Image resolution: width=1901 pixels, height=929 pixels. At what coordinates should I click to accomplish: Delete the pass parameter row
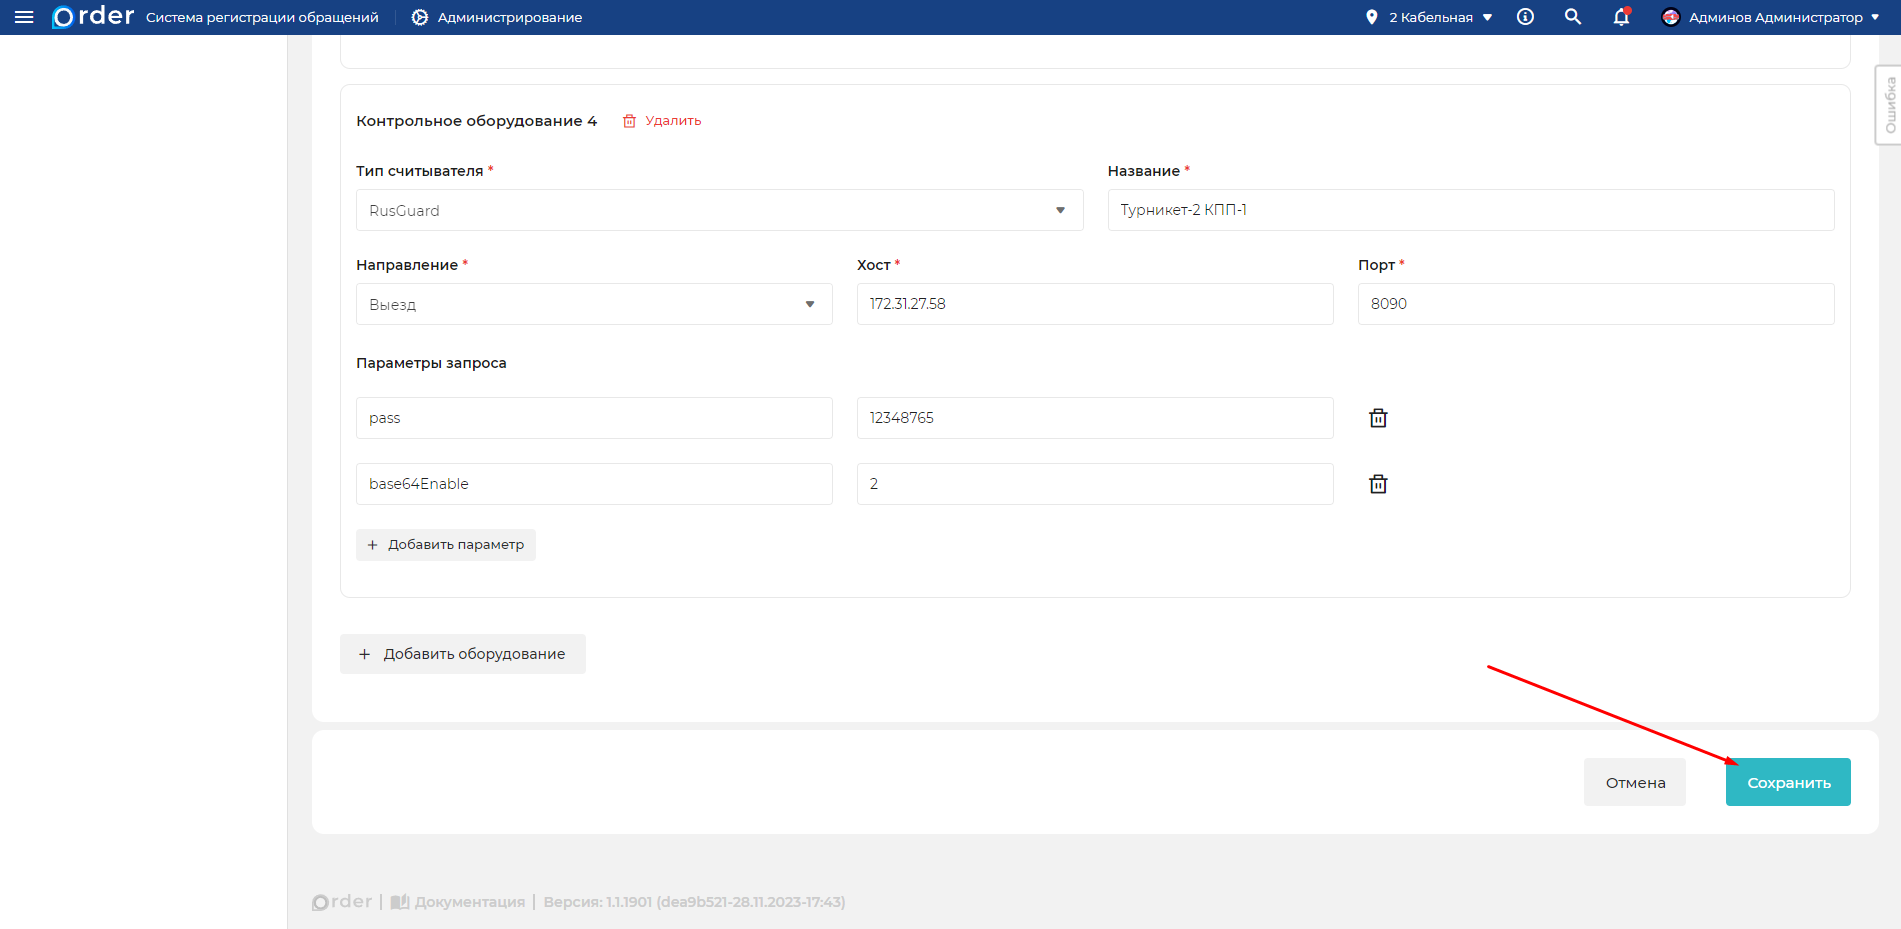[x=1378, y=418]
